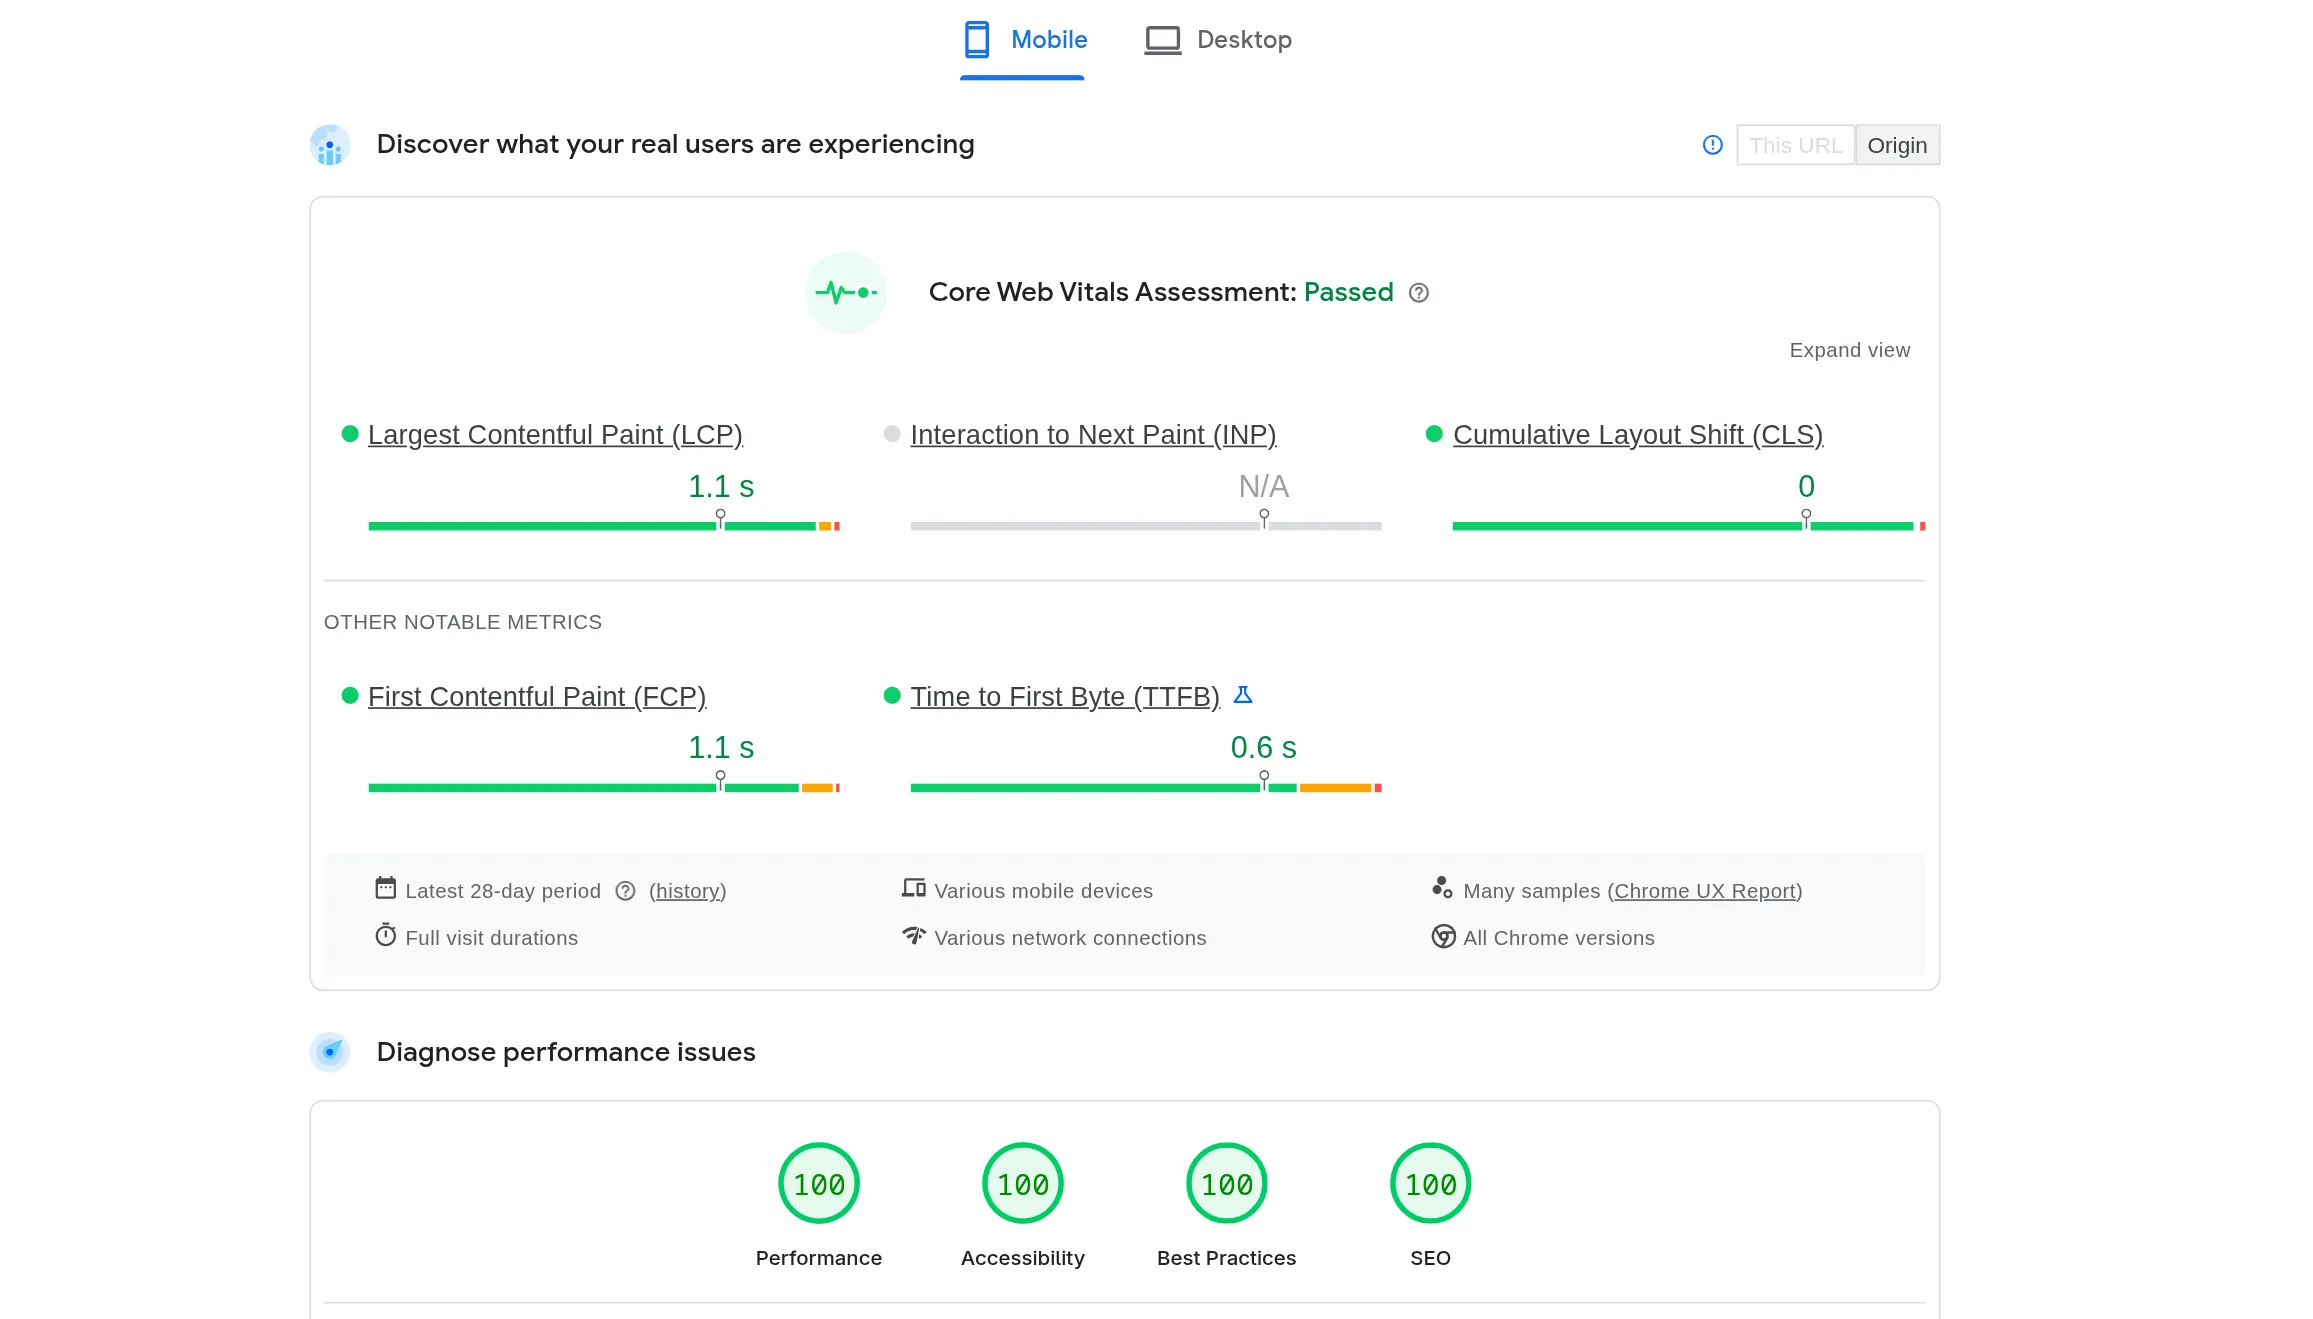Click the Passed assessment status text

pyautogui.click(x=1348, y=292)
